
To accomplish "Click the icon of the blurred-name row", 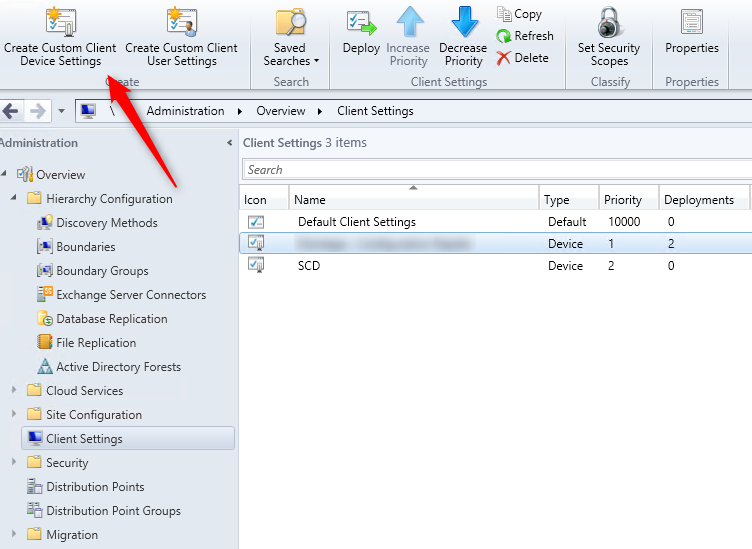I will pyautogui.click(x=256, y=243).
